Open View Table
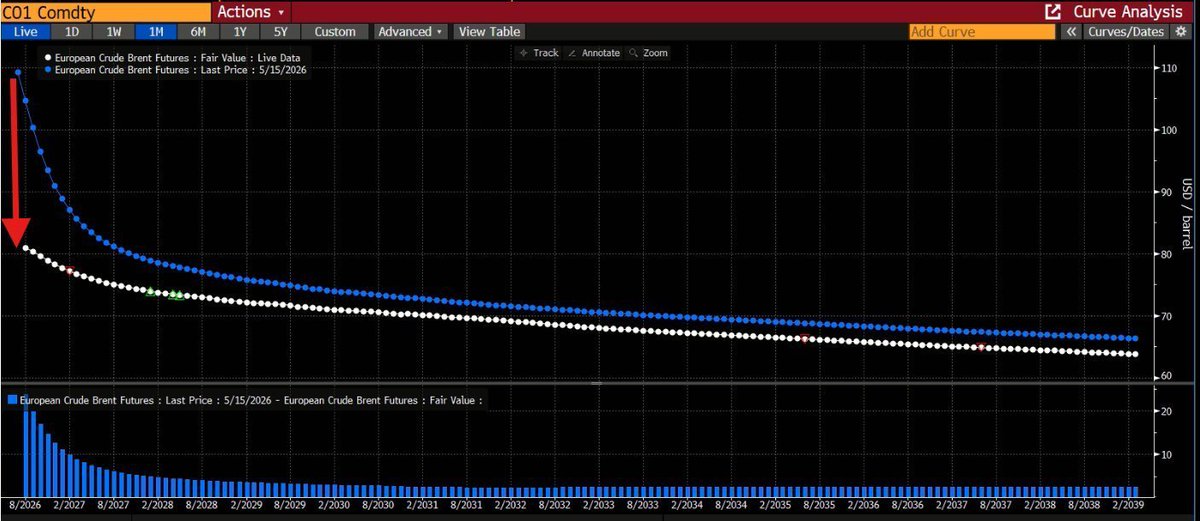1200x521 pixels. 491,31
